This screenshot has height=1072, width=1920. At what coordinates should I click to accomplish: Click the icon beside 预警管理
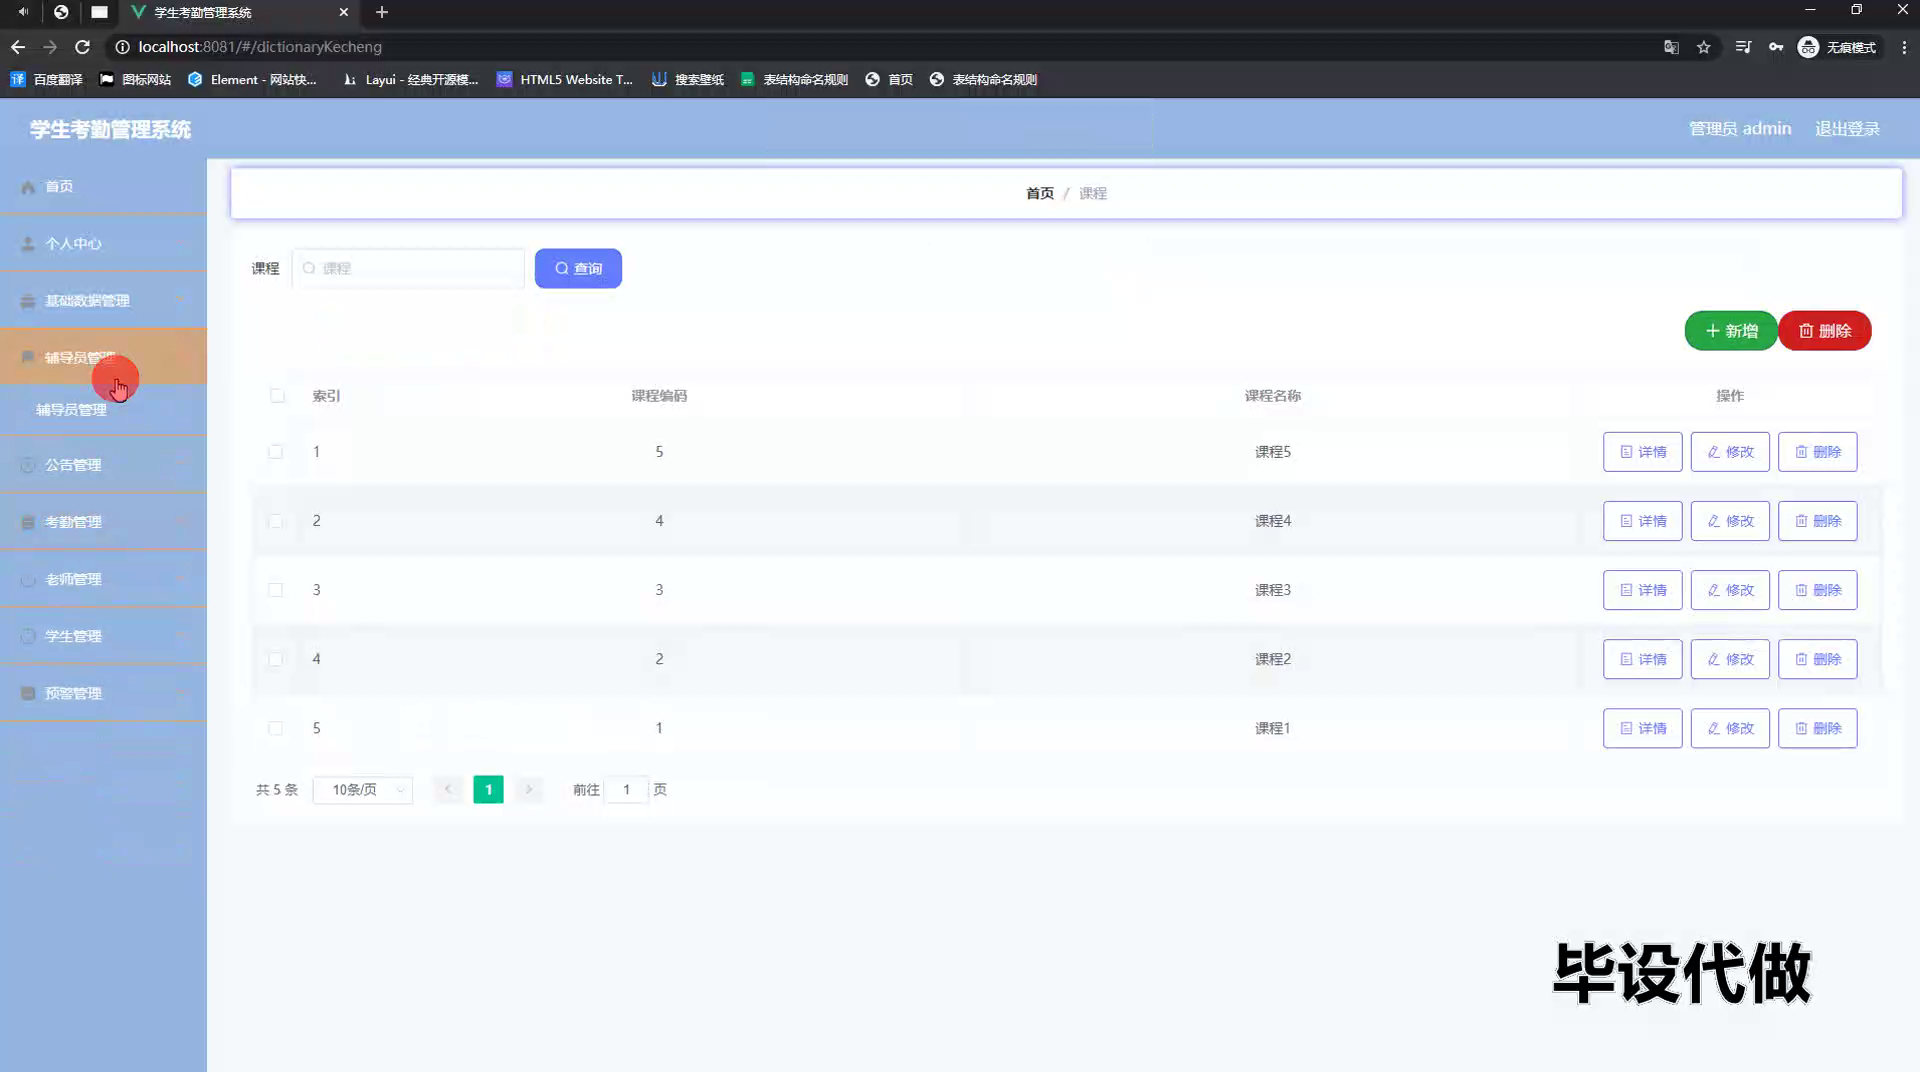click(28, 694)
